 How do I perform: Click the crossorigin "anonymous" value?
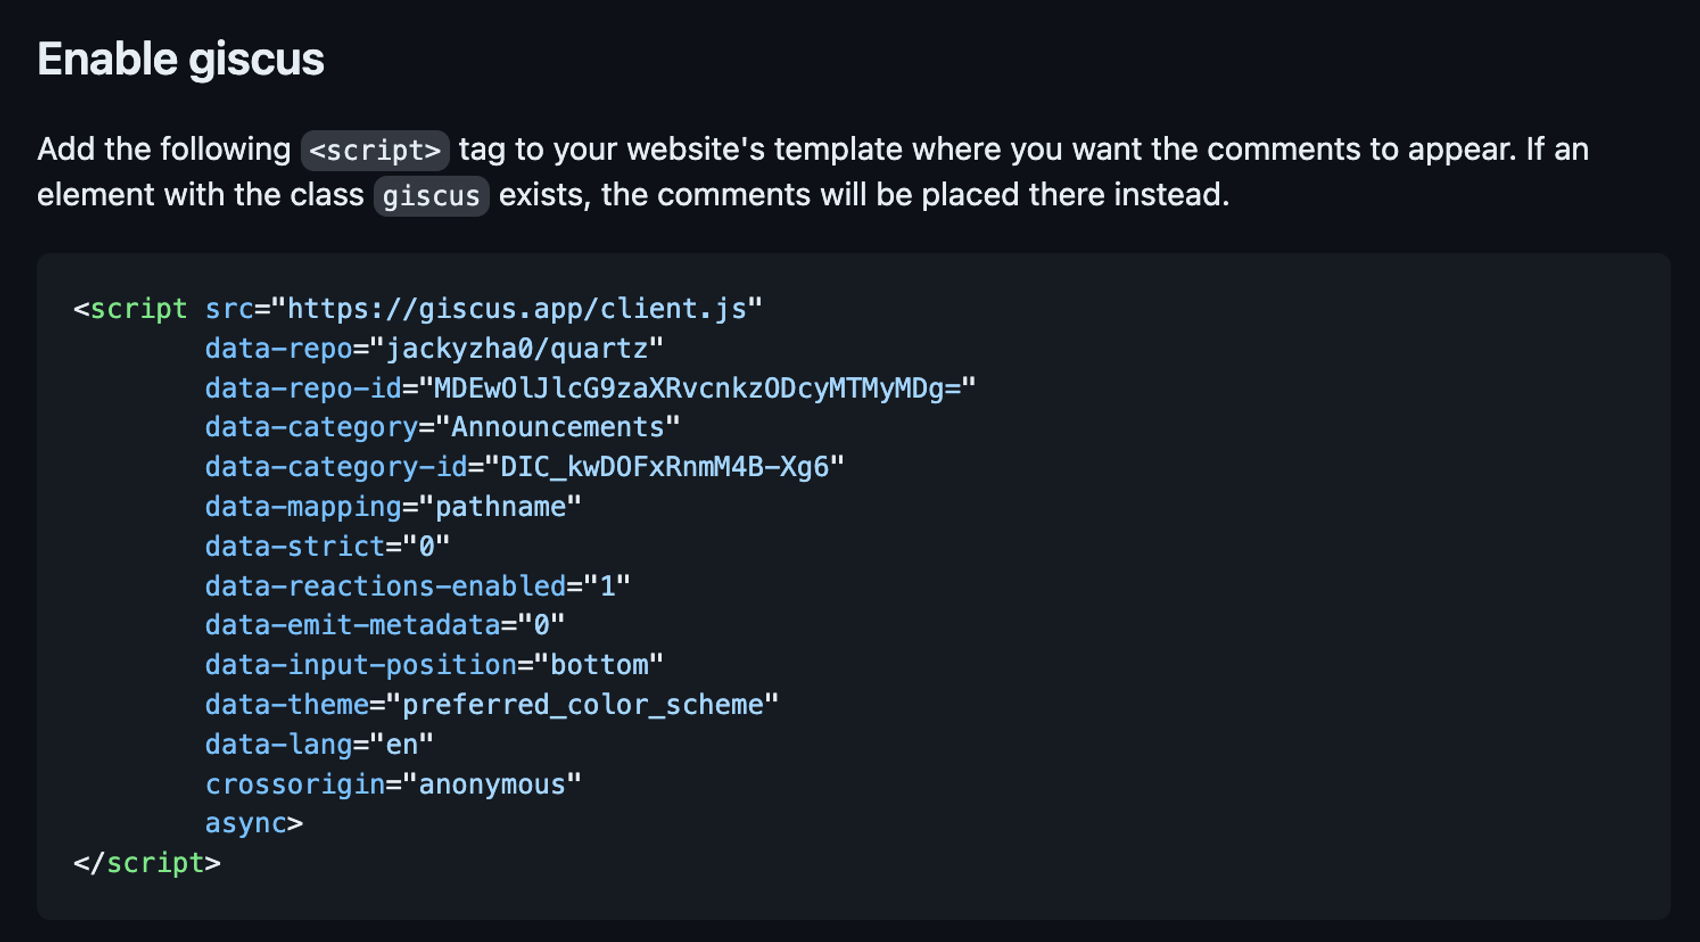pos(491,784)
